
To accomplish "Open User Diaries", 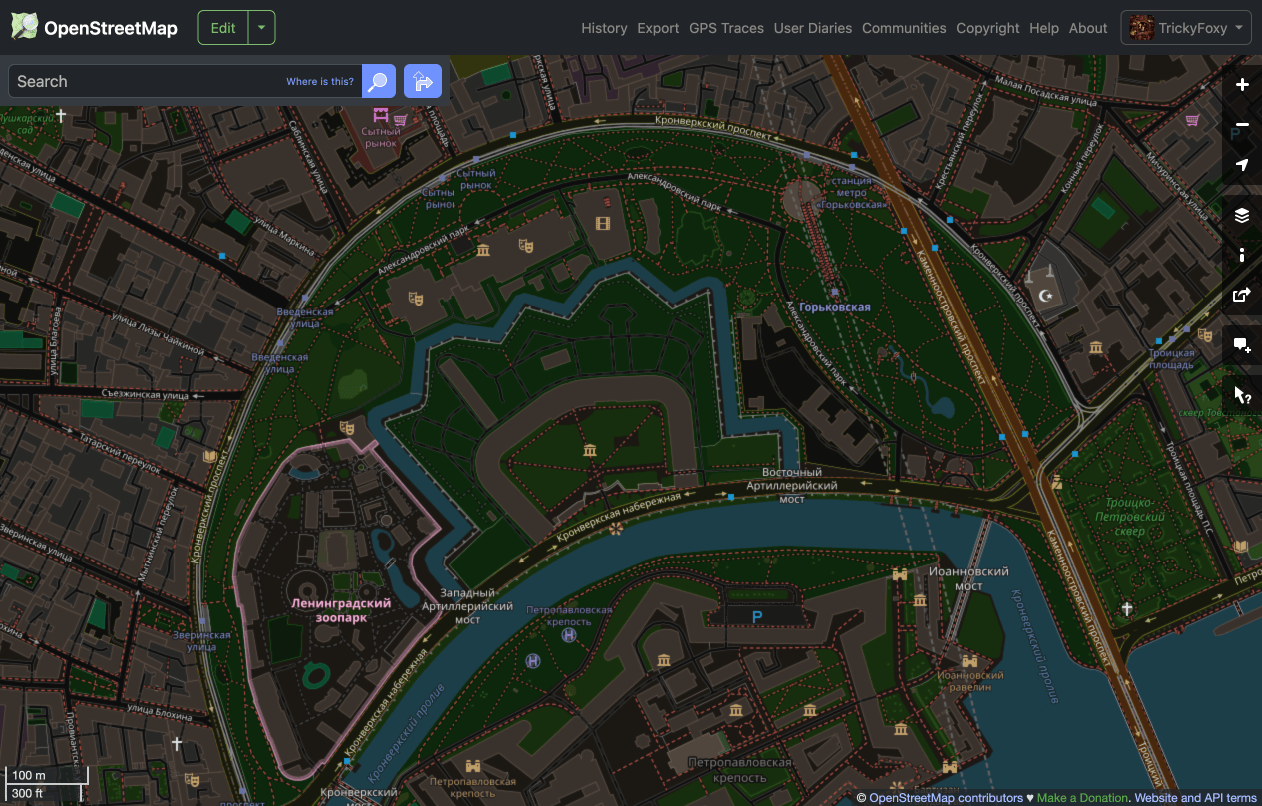I will pos(813,28).
